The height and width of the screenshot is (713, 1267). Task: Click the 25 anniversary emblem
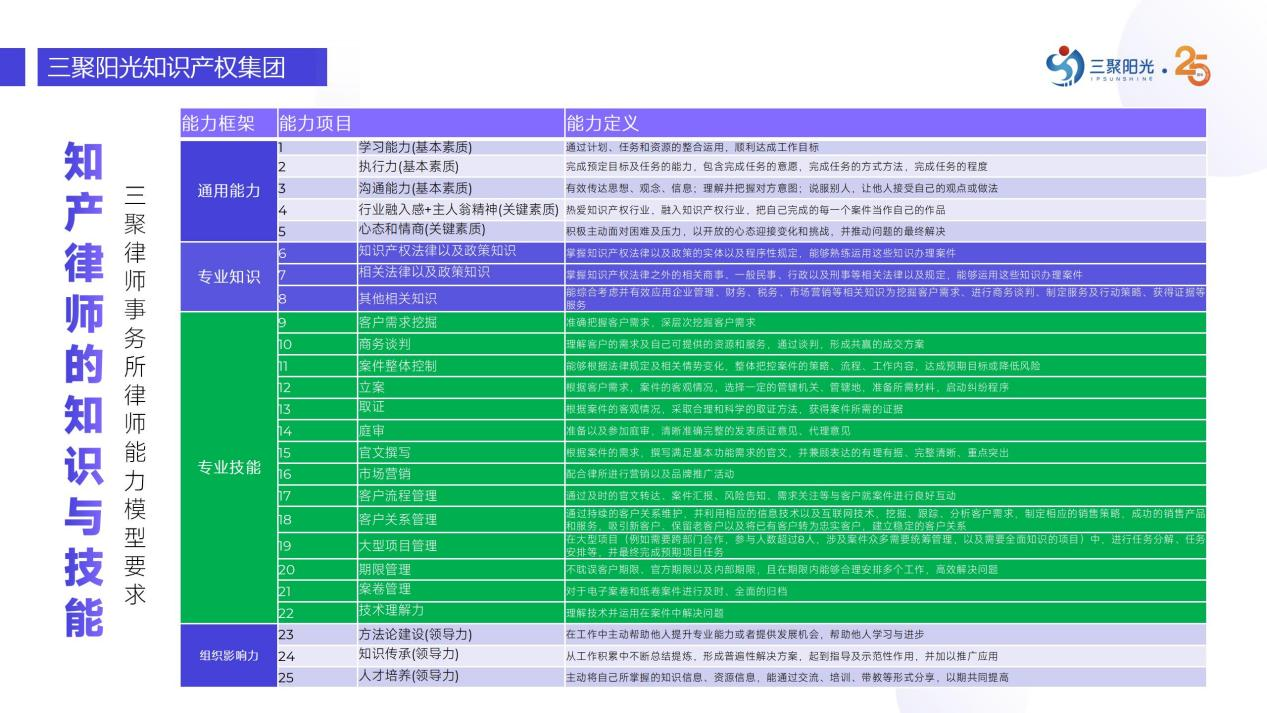(1192, 66)
